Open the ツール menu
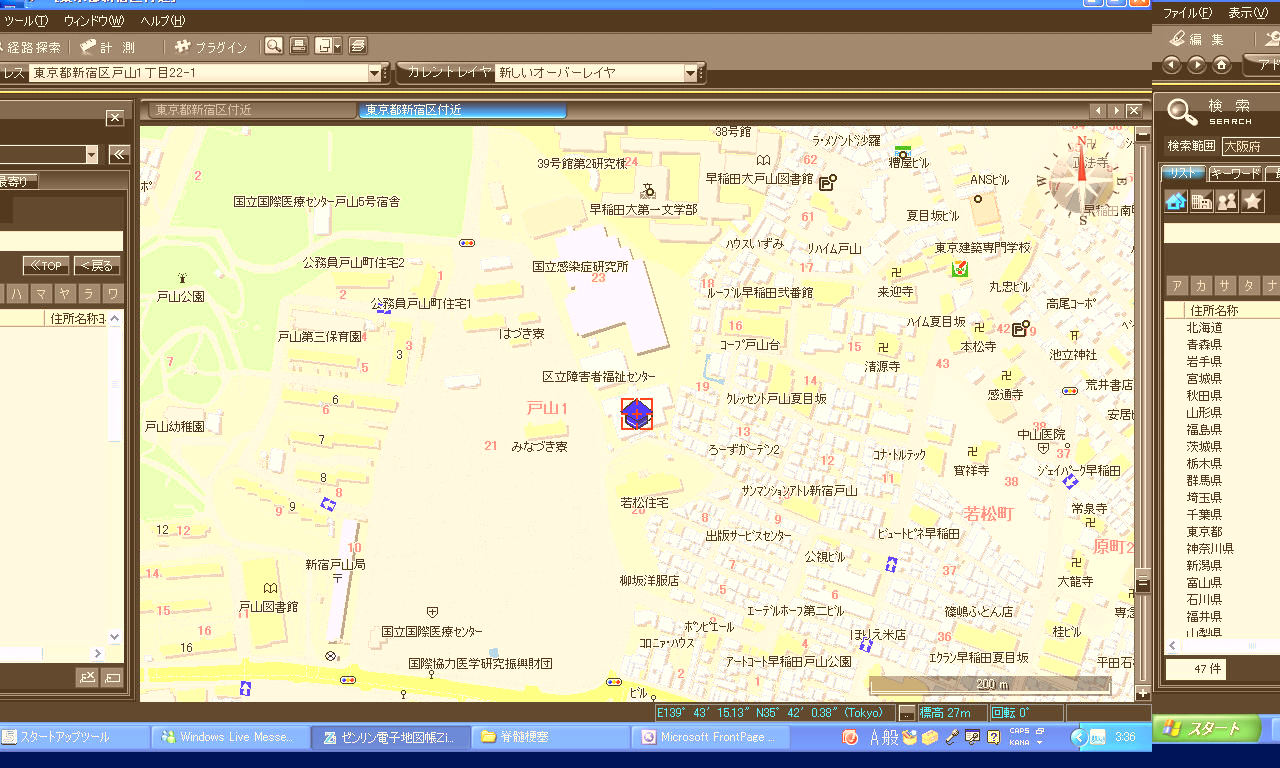This screenshot has width=1280, height=768. pos(26,21)
